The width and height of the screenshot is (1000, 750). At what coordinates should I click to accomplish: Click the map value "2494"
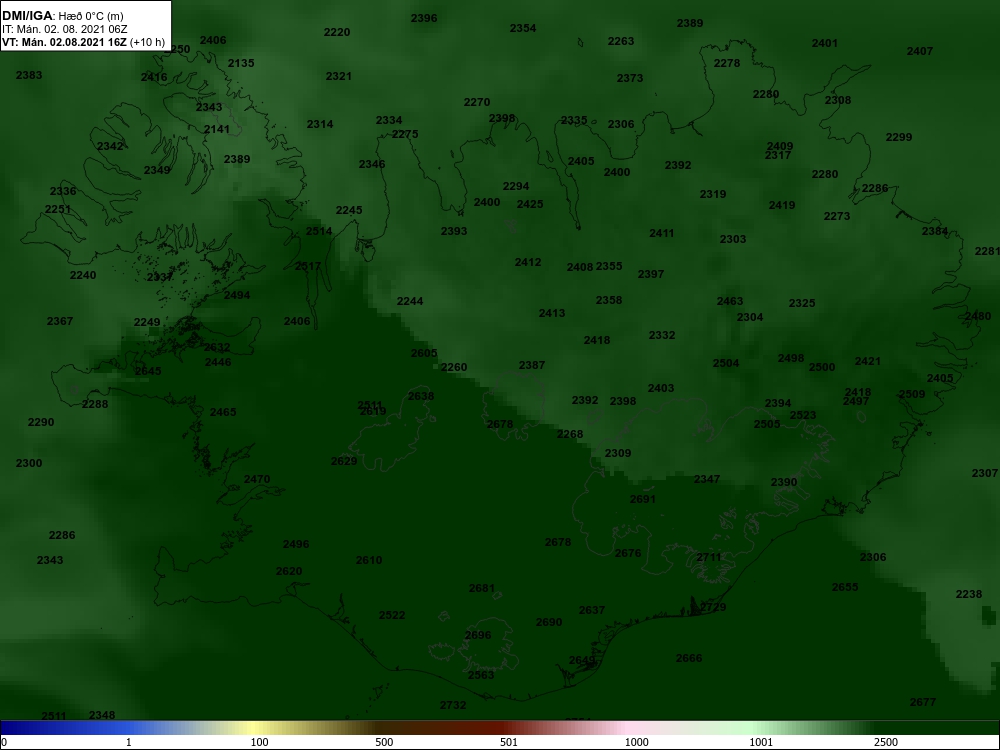pos(237,295)
